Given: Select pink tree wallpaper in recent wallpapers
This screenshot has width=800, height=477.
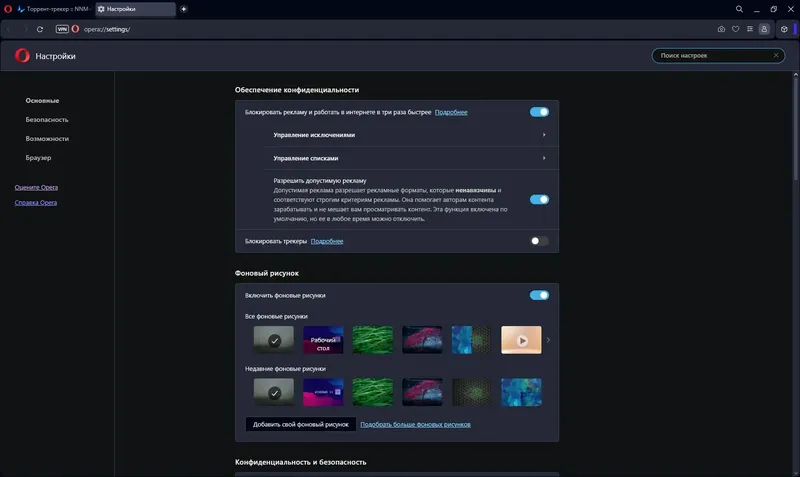Looking at the screenshot, I should (x=422, y=392).
